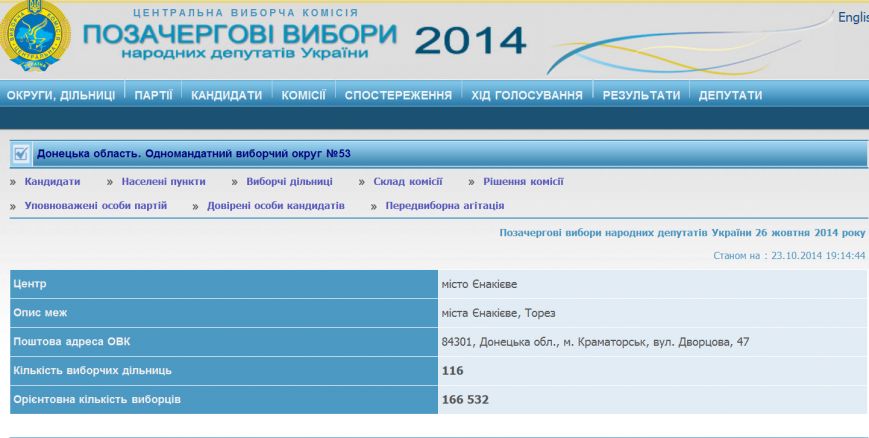The image size is (869, 438).
Task: Click the ПОЗАЧЕРГОВІ ВИБОРИ 2014 banner title
Action: pos(304,40)
